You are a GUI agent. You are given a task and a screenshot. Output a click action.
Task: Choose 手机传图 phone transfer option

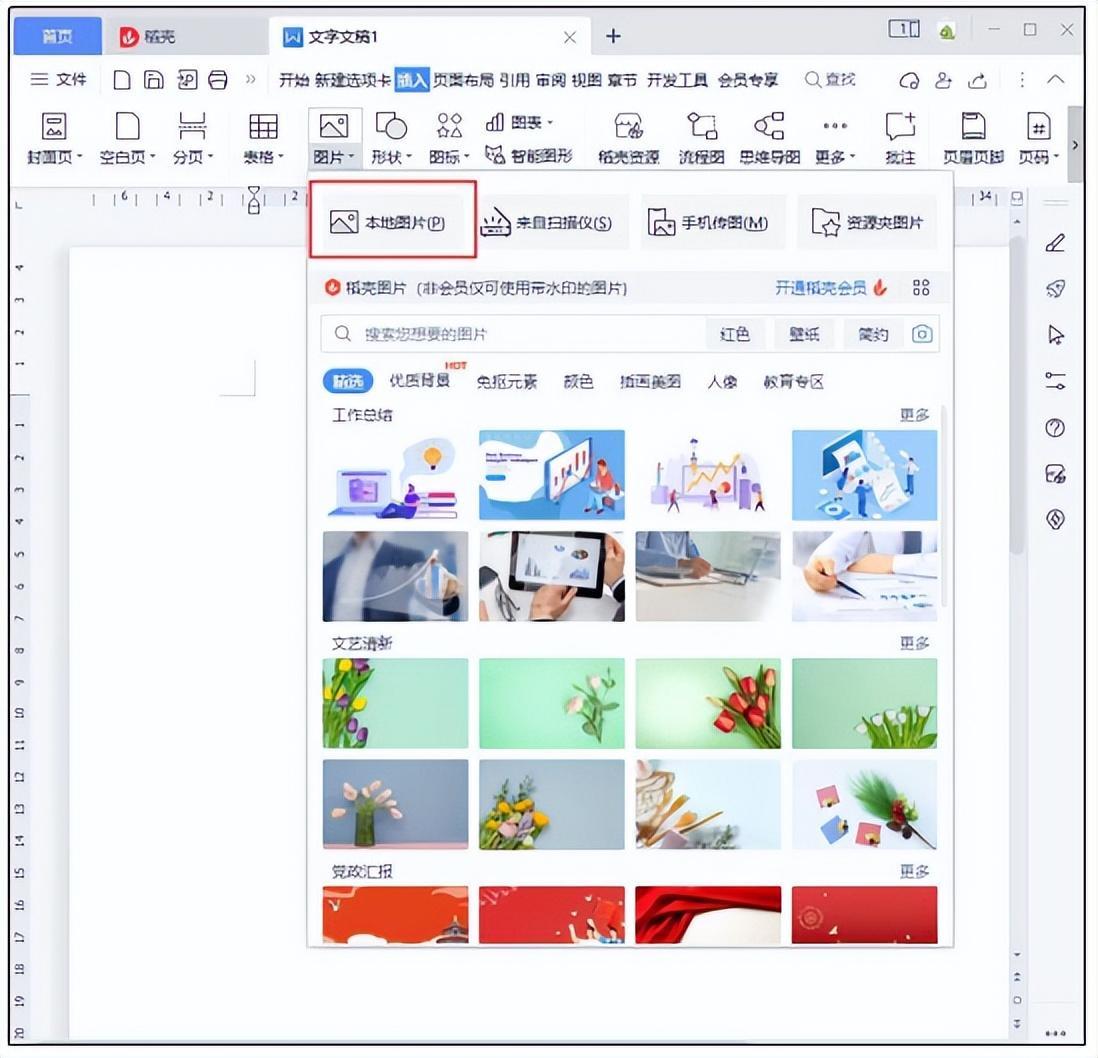[x=709, y=223]
